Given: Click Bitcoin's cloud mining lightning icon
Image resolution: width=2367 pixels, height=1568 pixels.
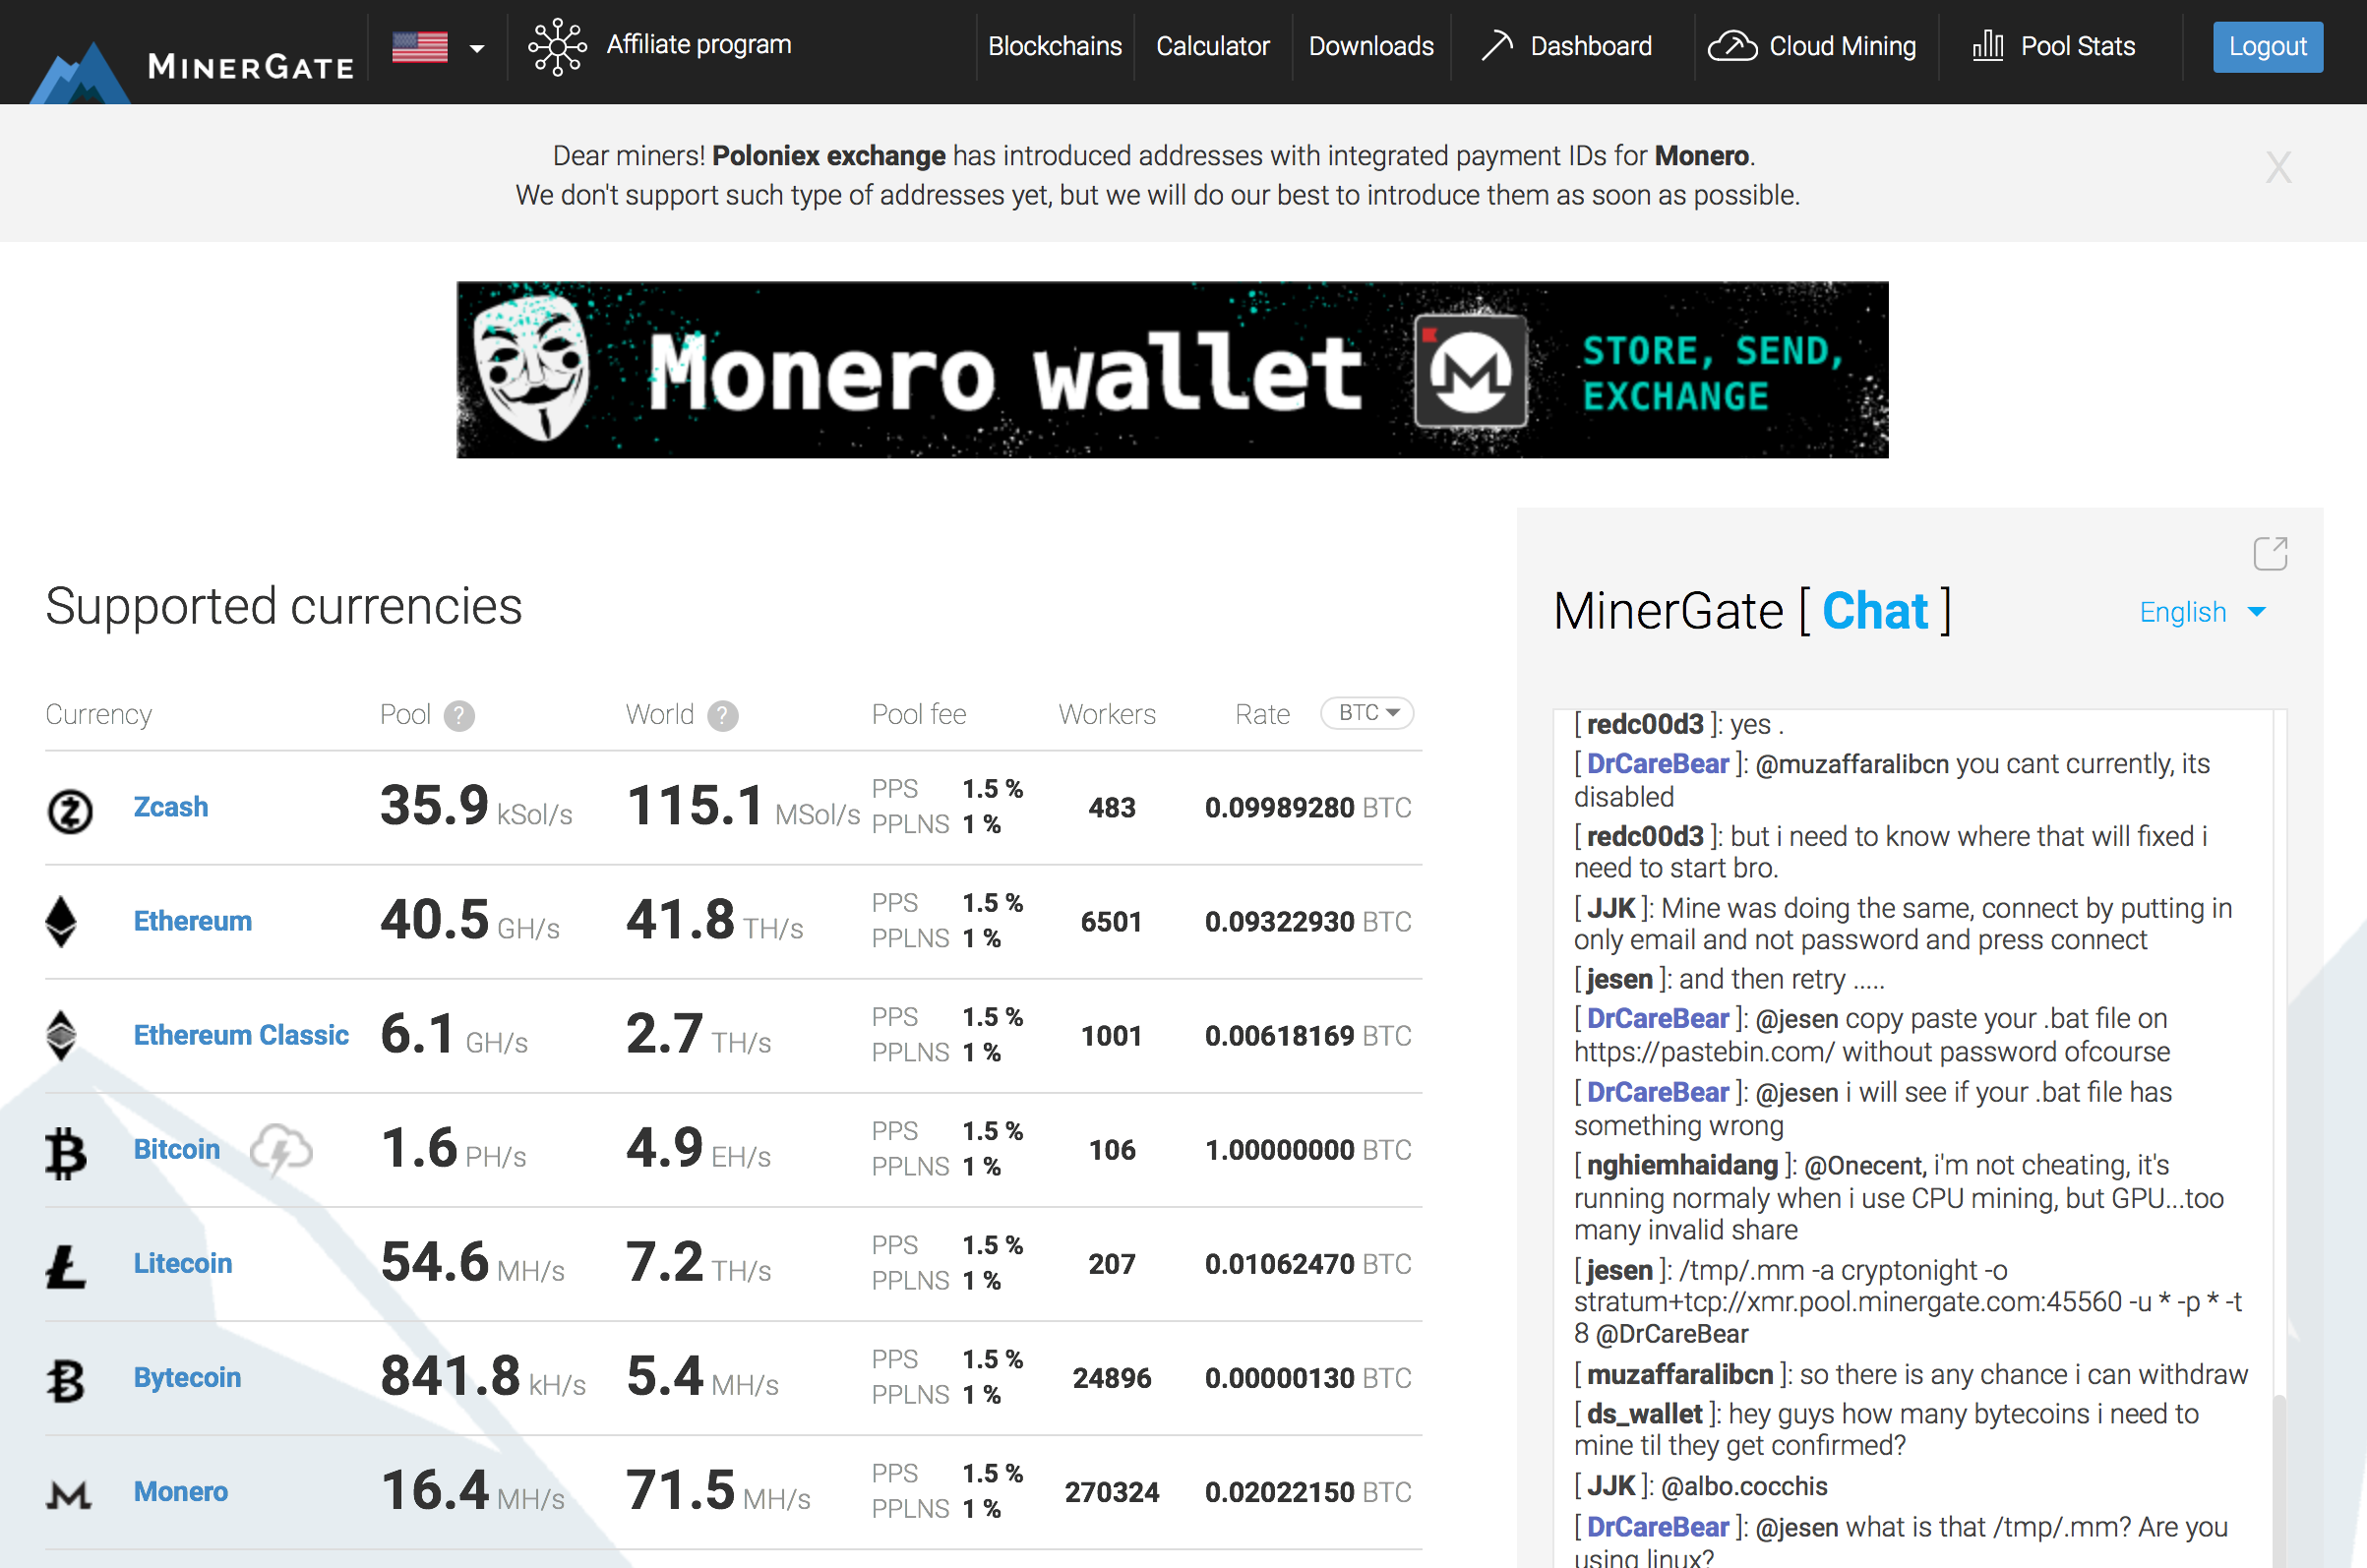Looking at the screenshot, I should point(281,1149).
